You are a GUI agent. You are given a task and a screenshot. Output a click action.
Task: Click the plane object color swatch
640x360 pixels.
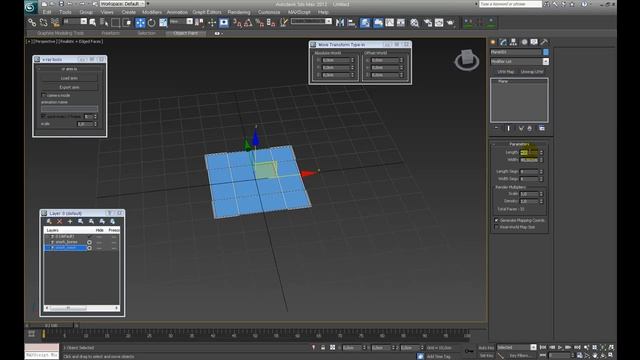(x=546, y=52)
